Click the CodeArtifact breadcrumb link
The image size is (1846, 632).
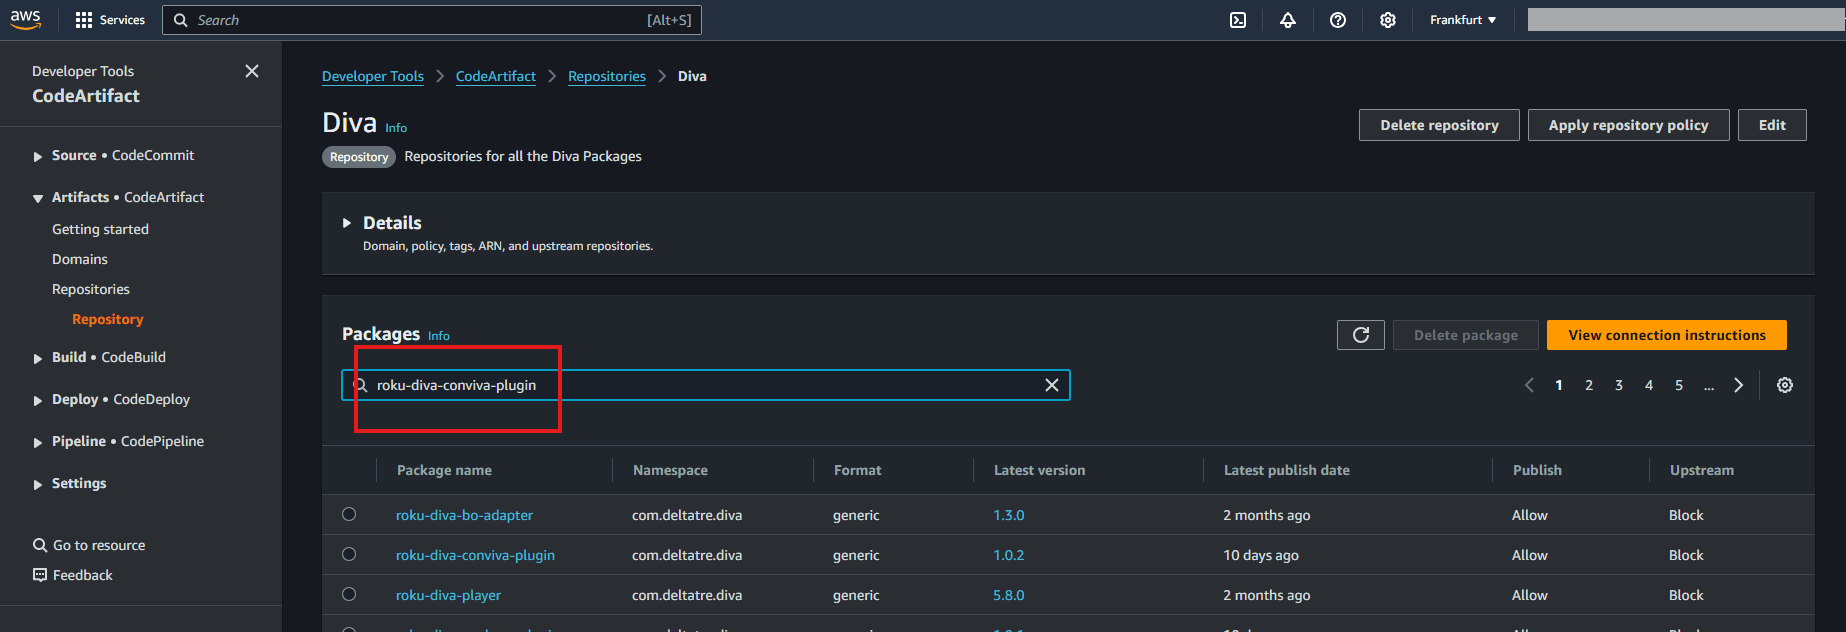[496, 76]
